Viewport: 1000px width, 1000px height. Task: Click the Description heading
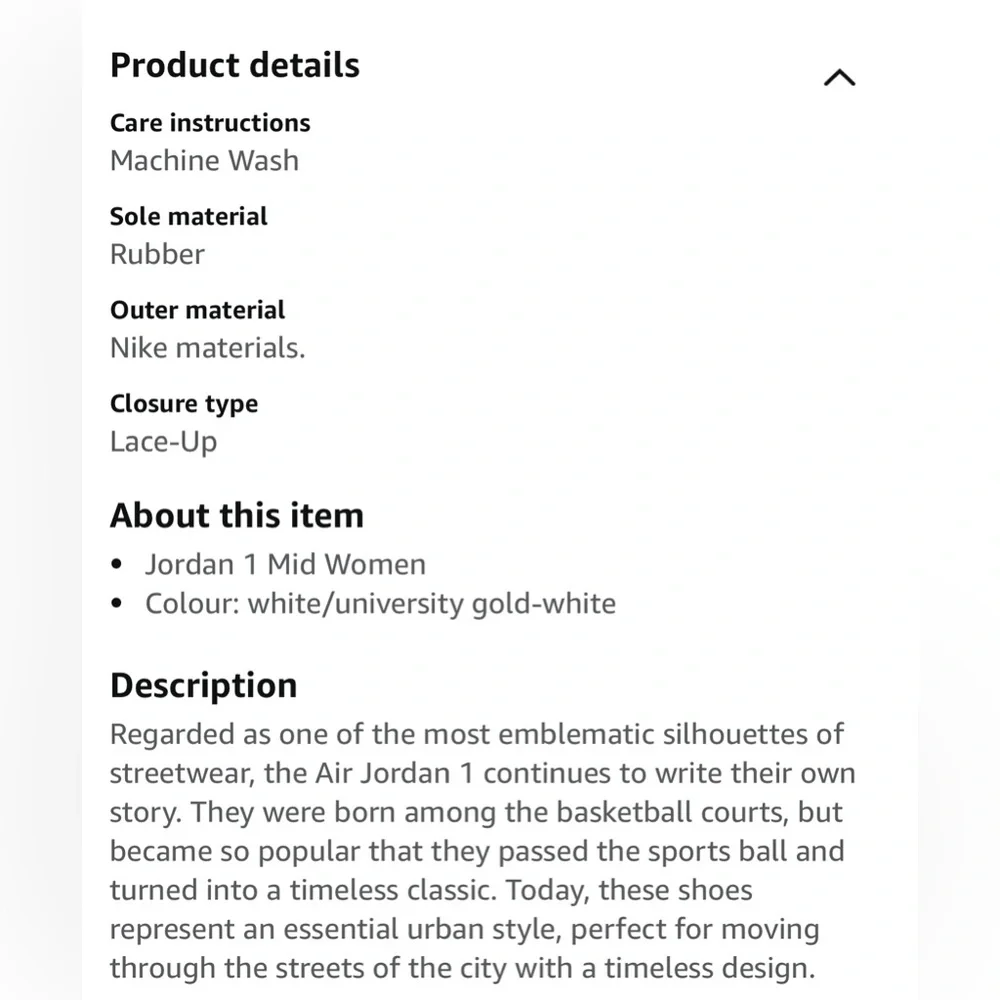click(203, 686)
